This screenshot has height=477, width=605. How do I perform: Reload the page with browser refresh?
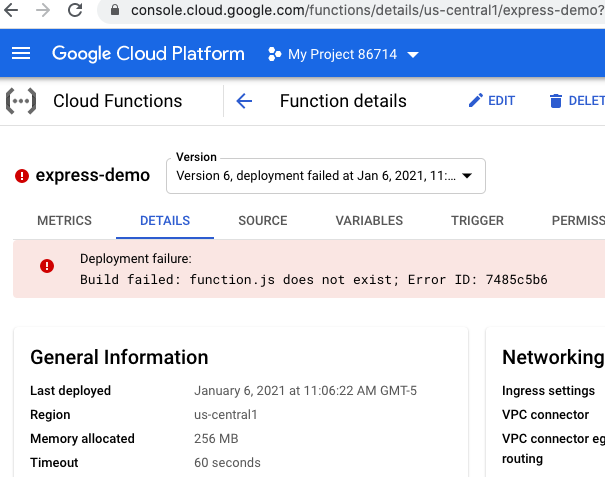(x=75, y=11)
